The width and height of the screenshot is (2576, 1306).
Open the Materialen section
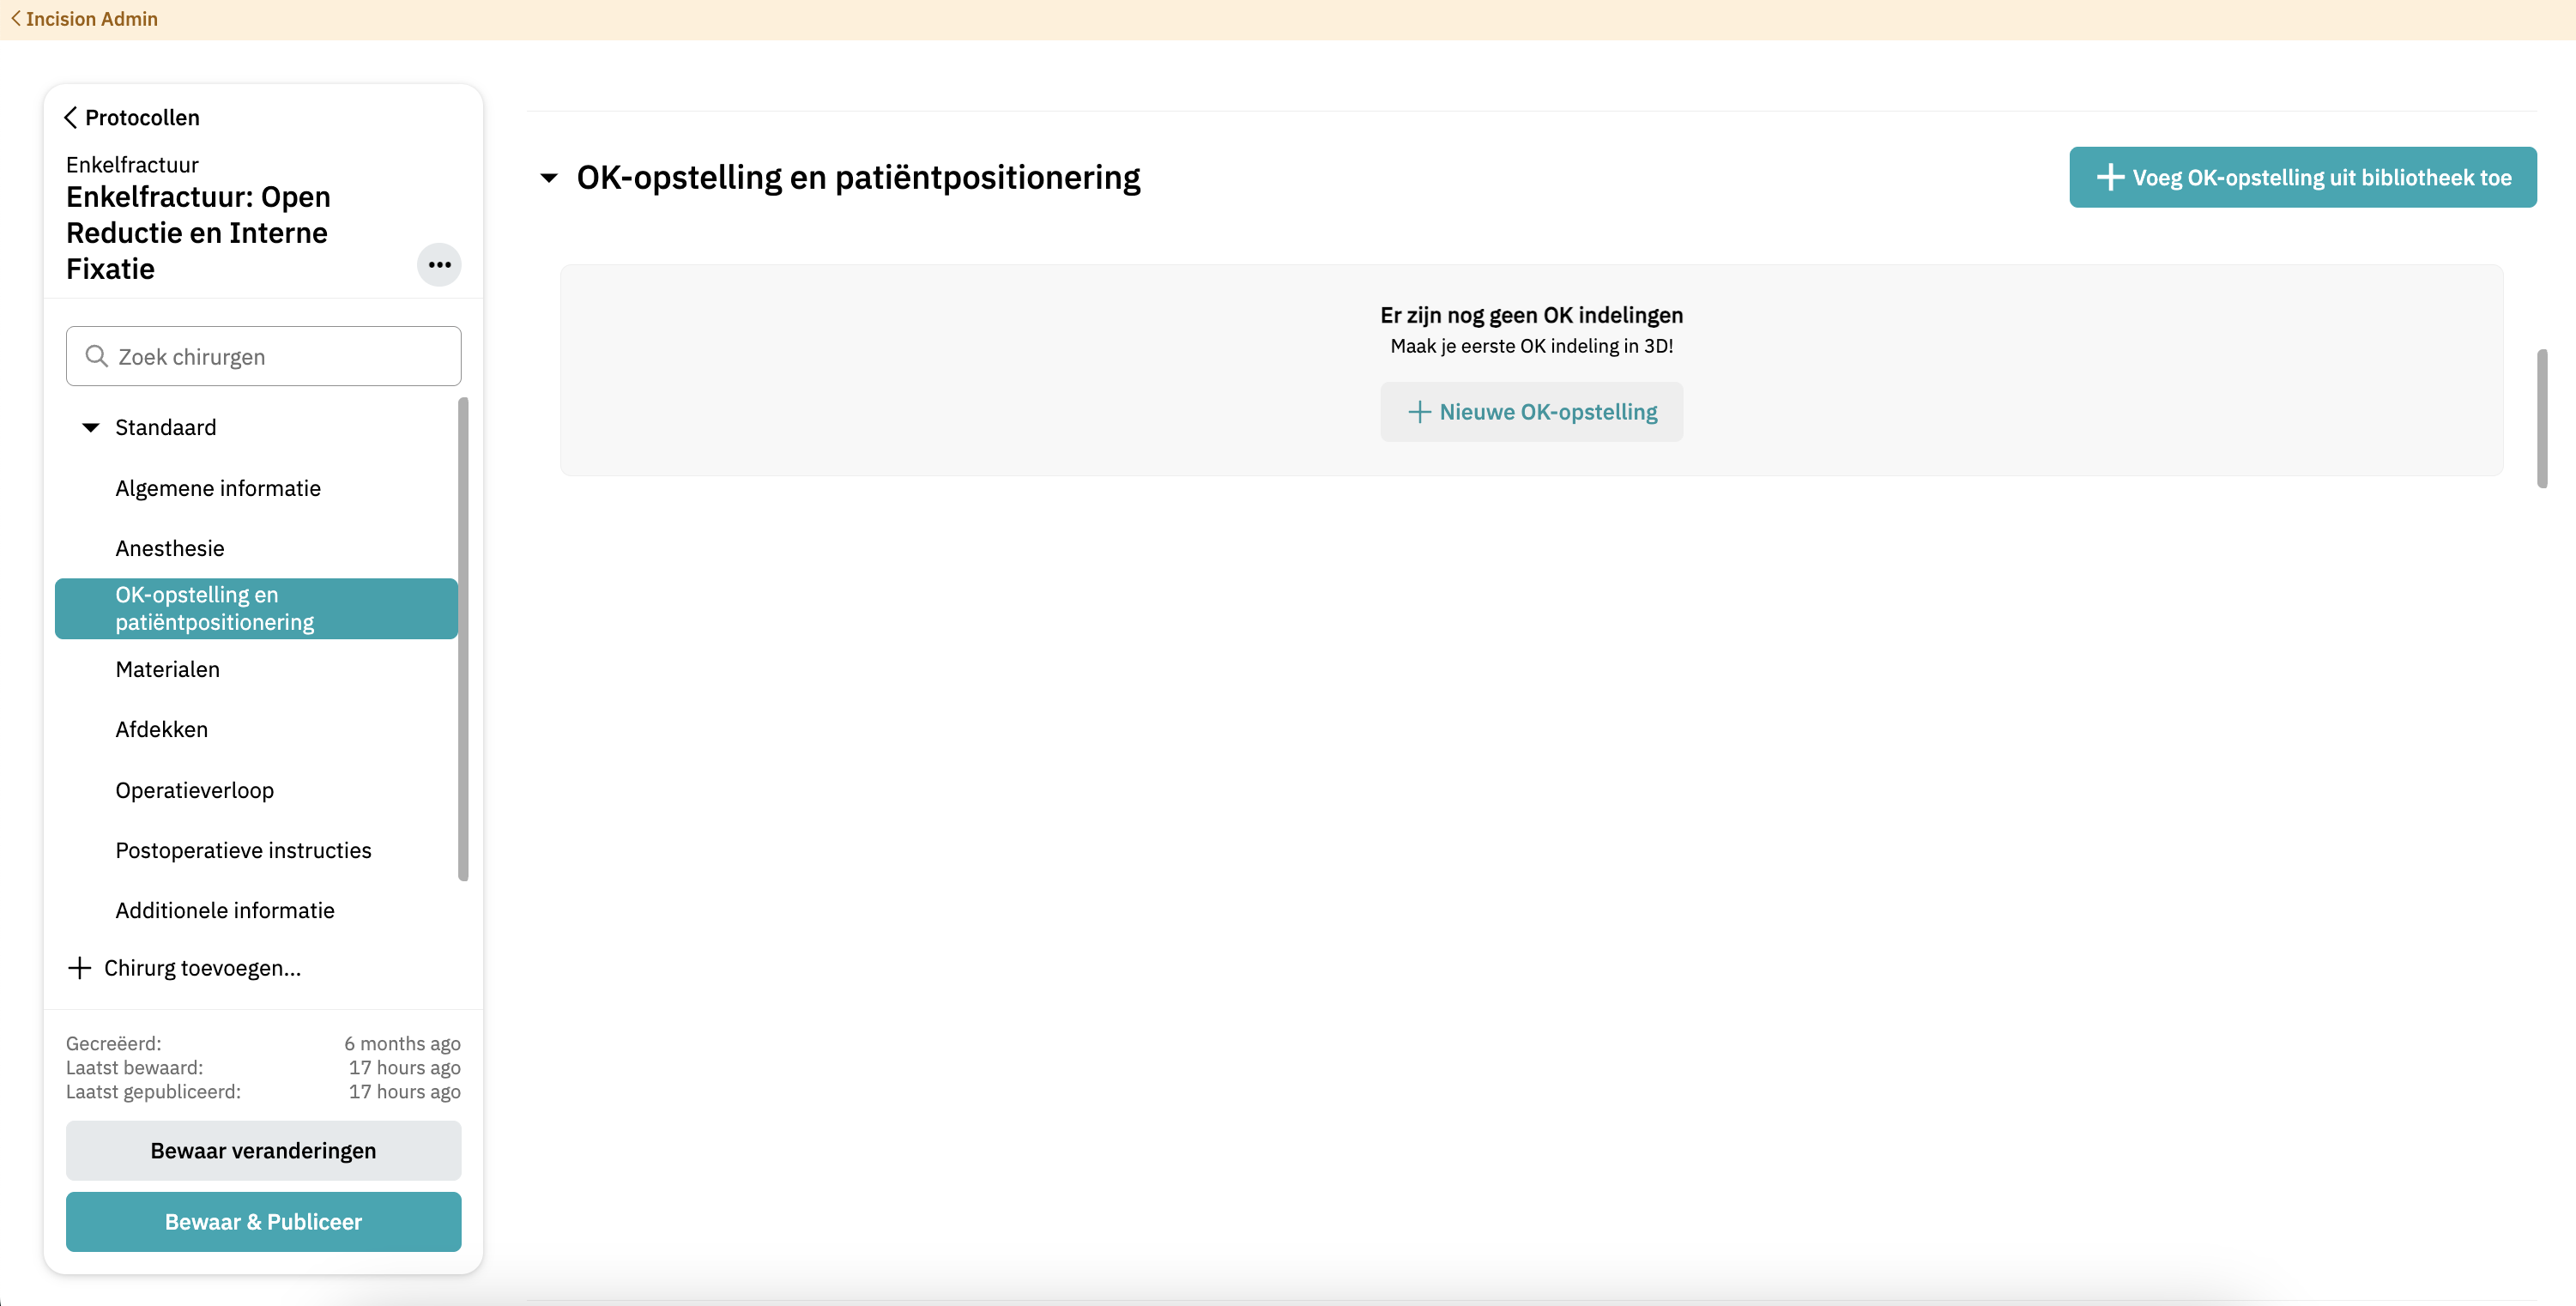pyautogui.click(x=168, y=669)
